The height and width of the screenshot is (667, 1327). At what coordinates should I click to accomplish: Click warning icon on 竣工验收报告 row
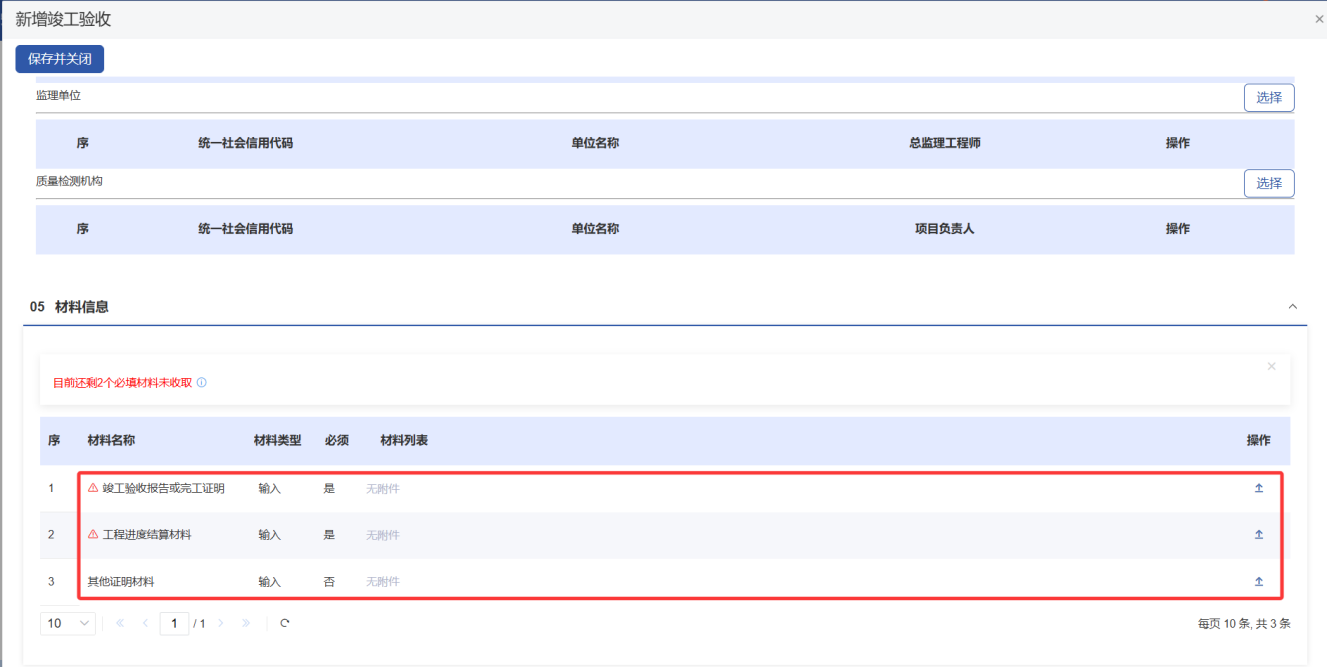93,489
